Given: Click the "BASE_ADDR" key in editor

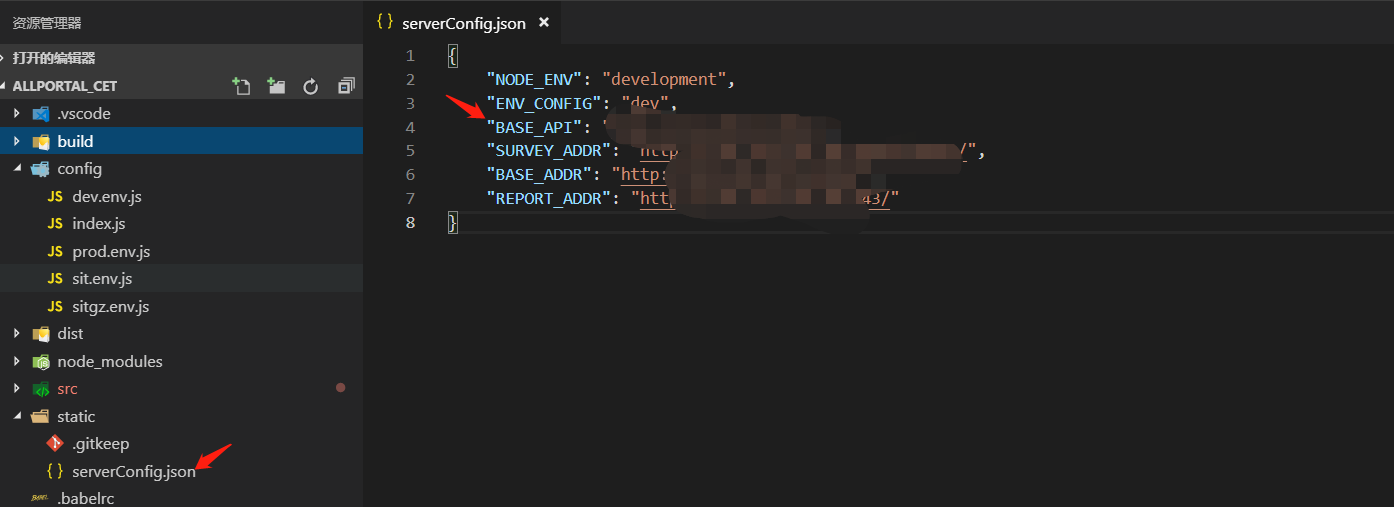Looking at the screenshot, I should pos(540,175).
